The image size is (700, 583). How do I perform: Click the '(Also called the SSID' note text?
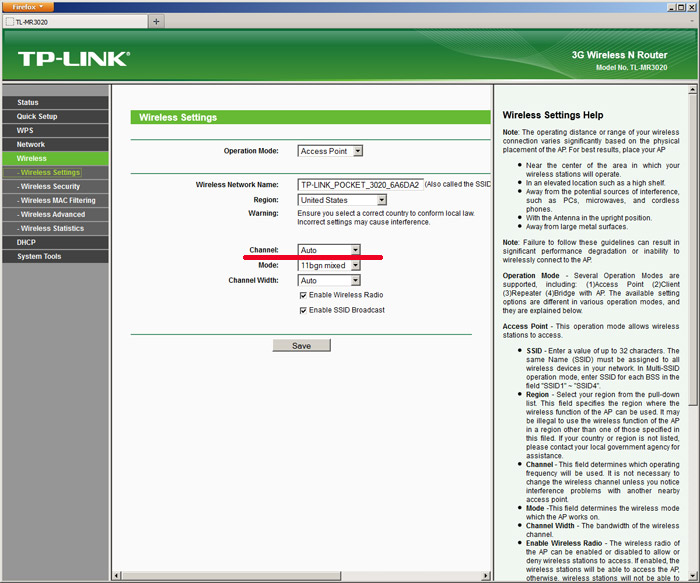pos(458,184)
